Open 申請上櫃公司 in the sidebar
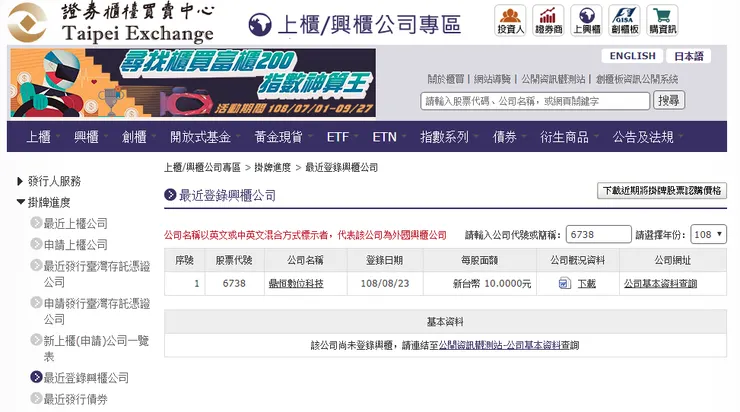Image resolution: width=740 pixels, height=412 pixels. click(x=76, y=244)
